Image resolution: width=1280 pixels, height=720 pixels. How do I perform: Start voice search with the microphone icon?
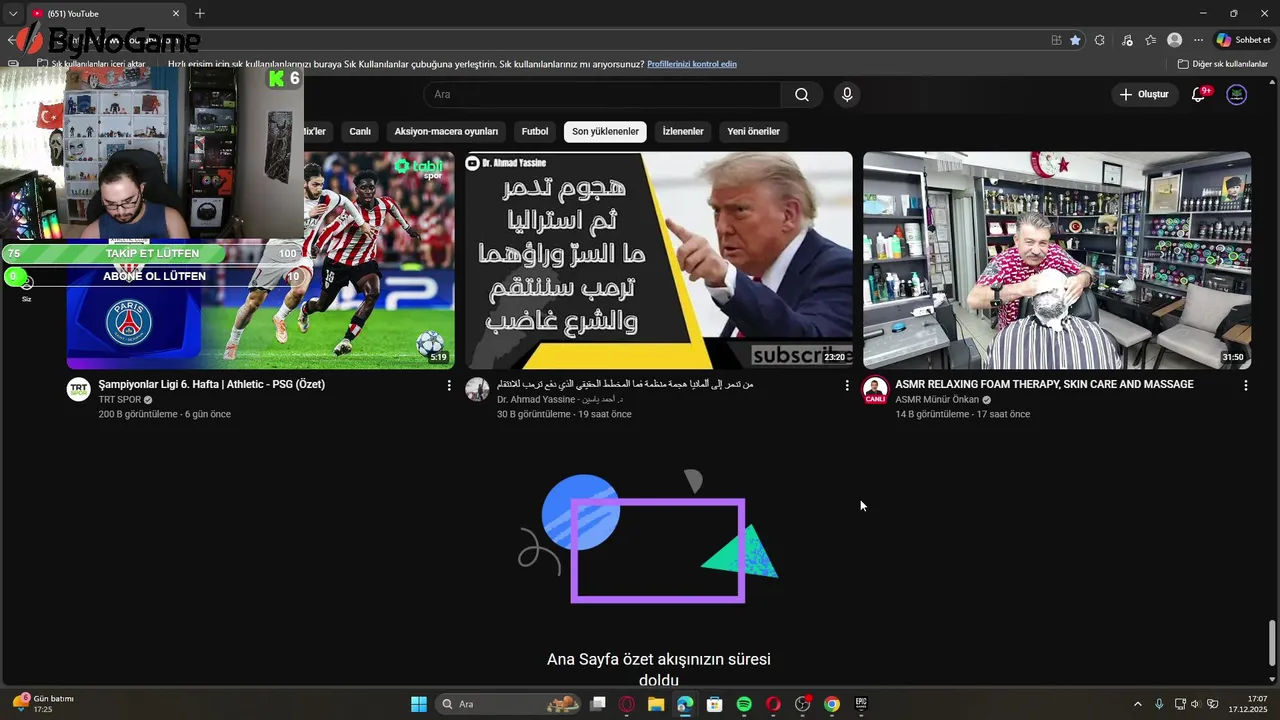[847, 95]
